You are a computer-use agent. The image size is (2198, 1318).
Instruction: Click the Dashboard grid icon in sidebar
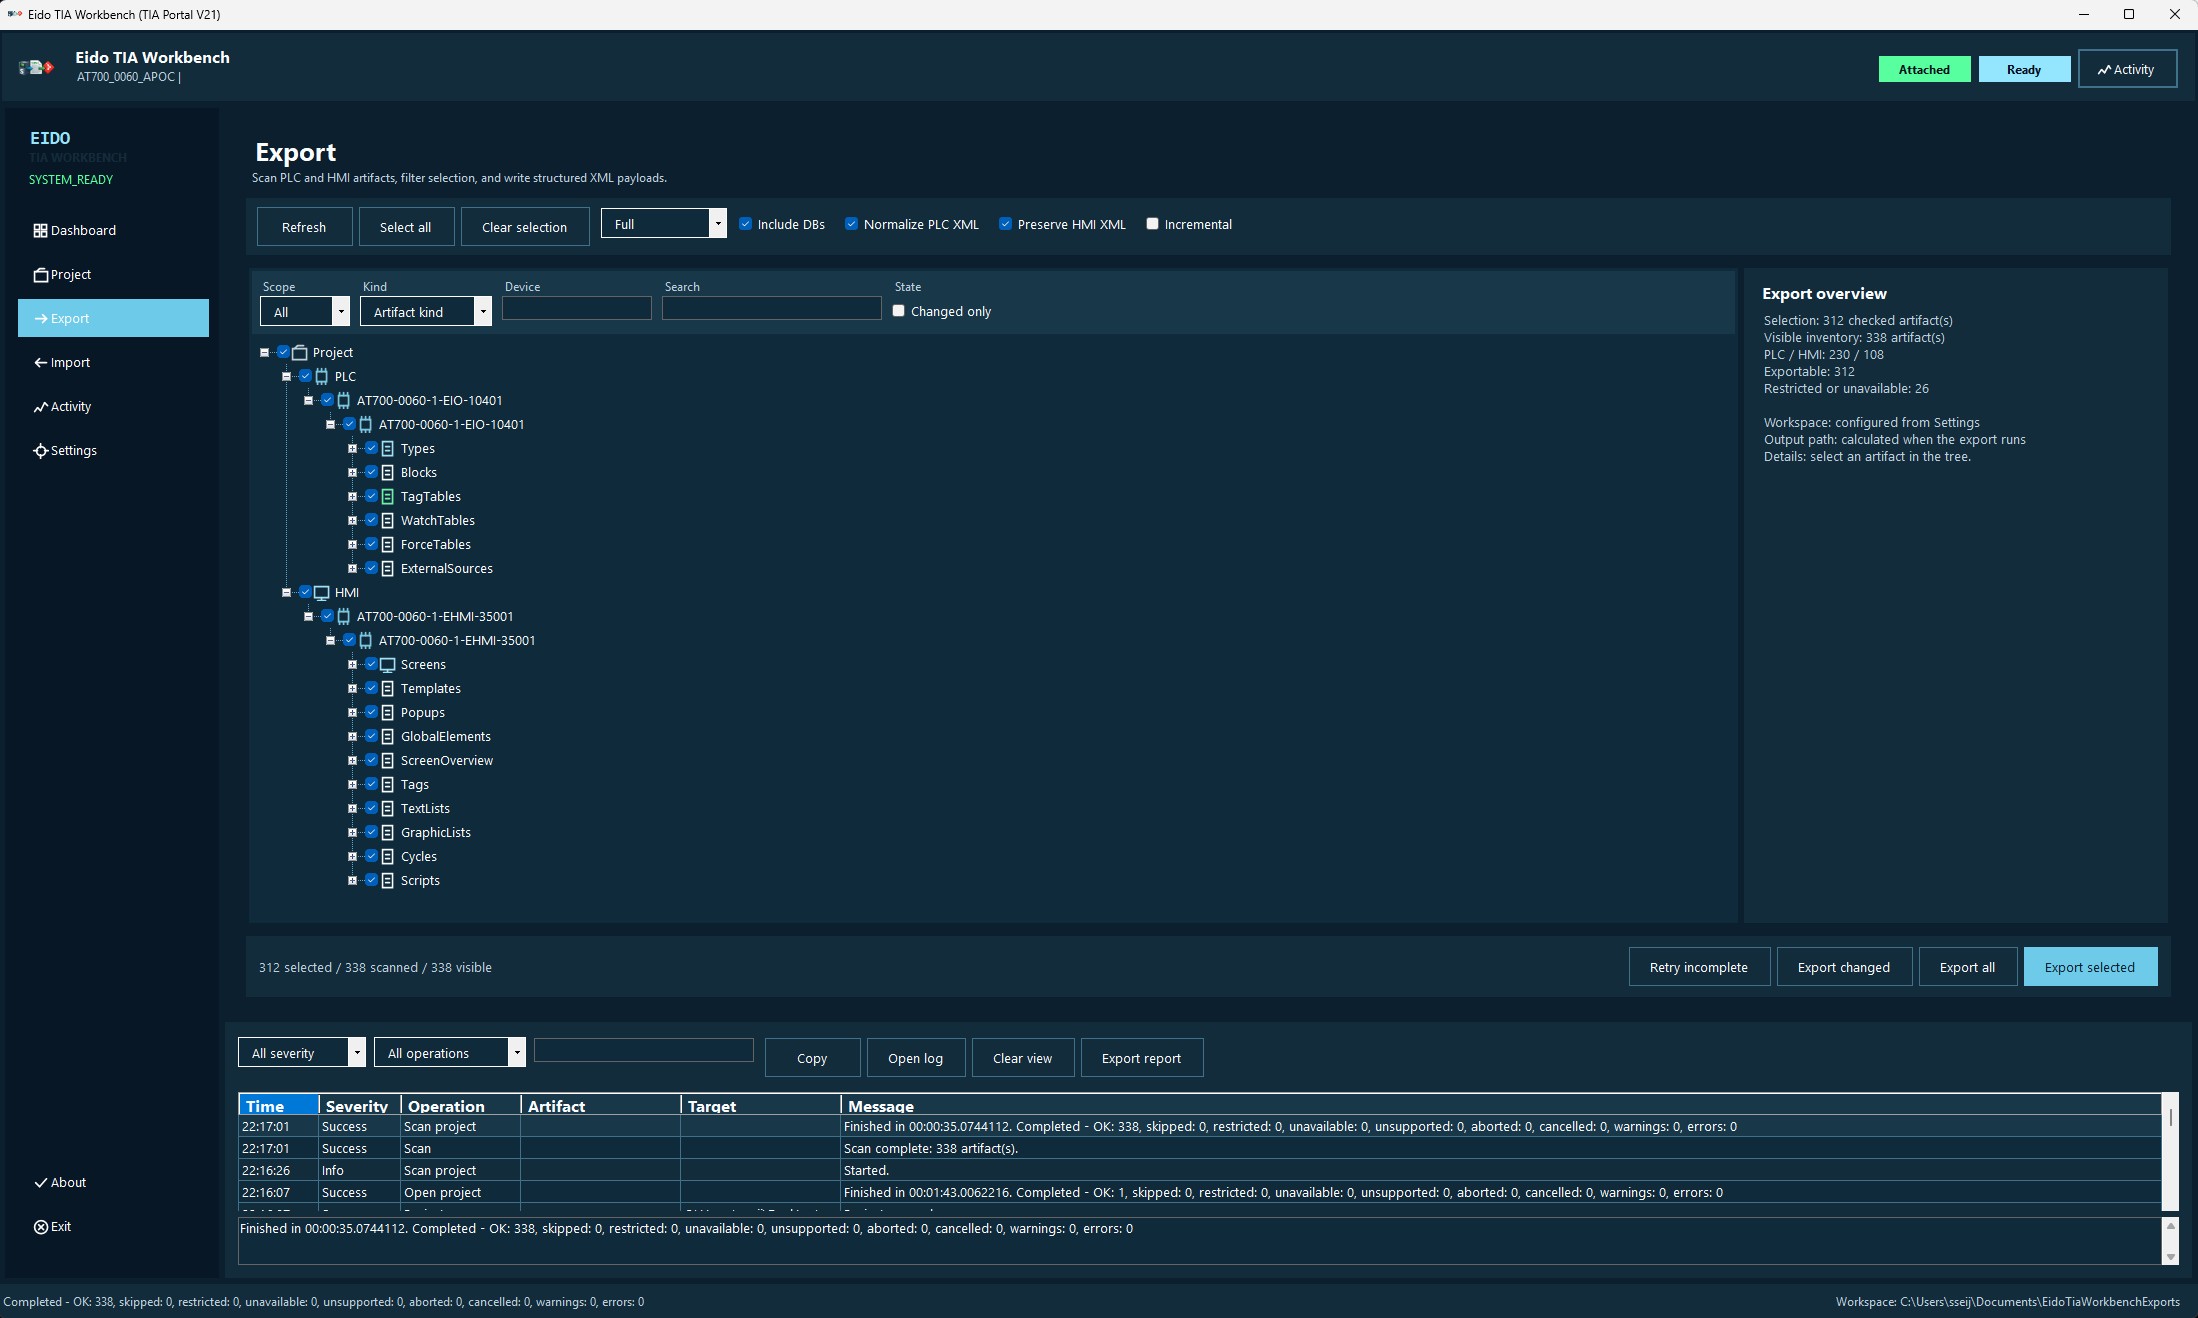pos(40,231)
